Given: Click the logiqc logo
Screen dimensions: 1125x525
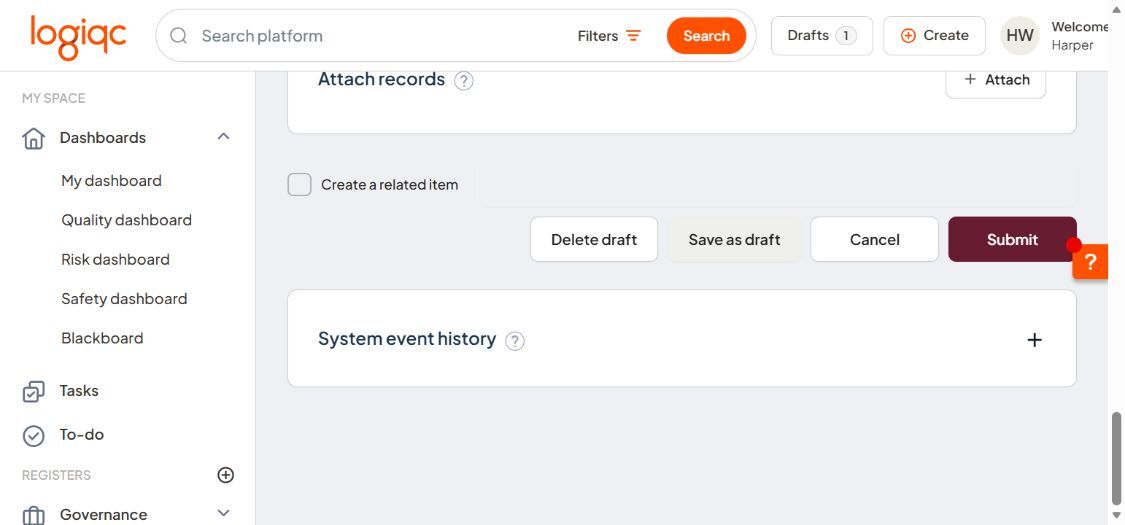Looking at the screenshot, I should [78, 37].
